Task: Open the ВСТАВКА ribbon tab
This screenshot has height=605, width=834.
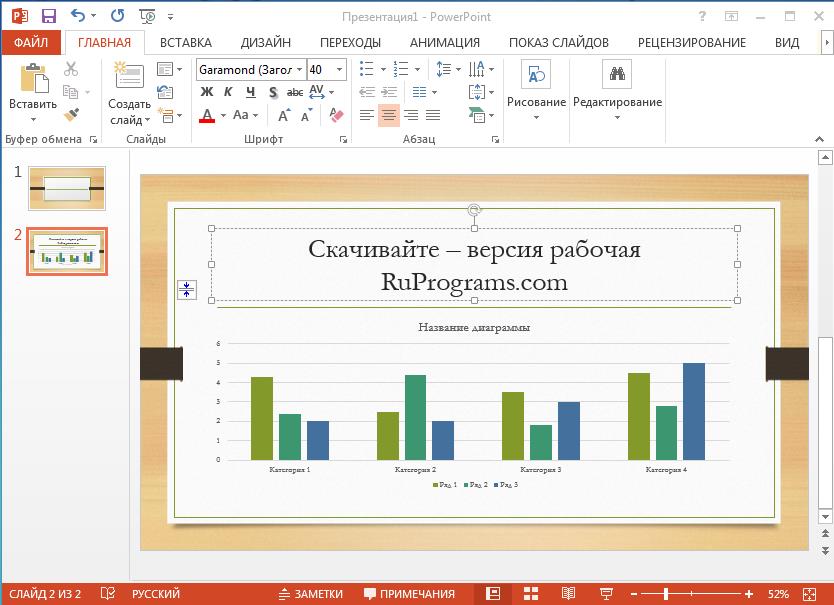Action: click(x=186, y=42)
